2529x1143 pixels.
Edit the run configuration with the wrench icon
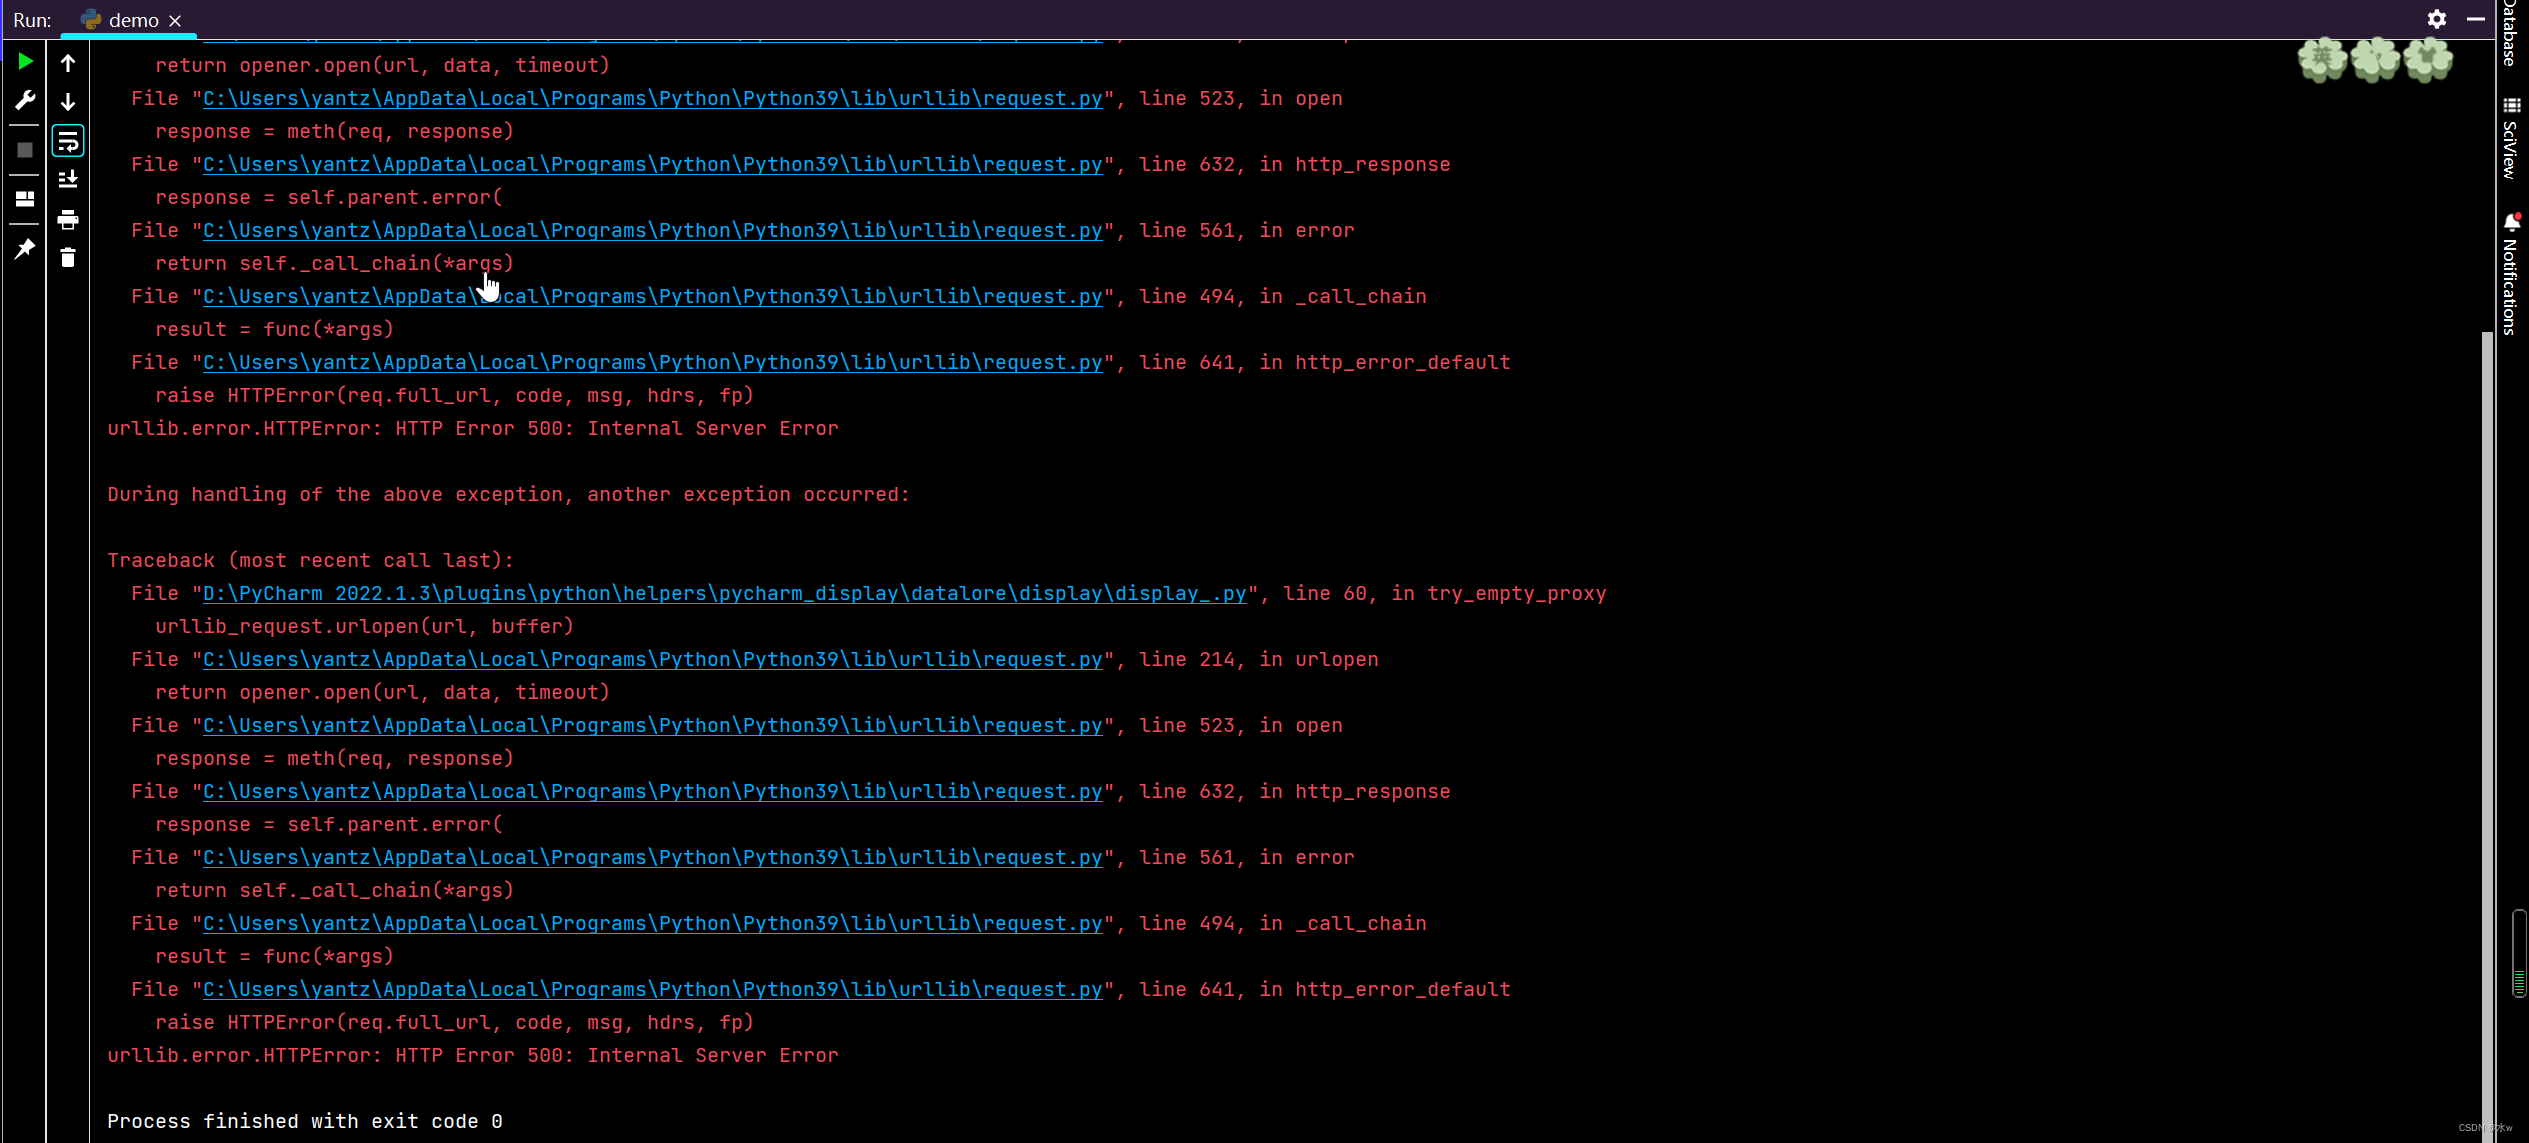pos(24,99)
